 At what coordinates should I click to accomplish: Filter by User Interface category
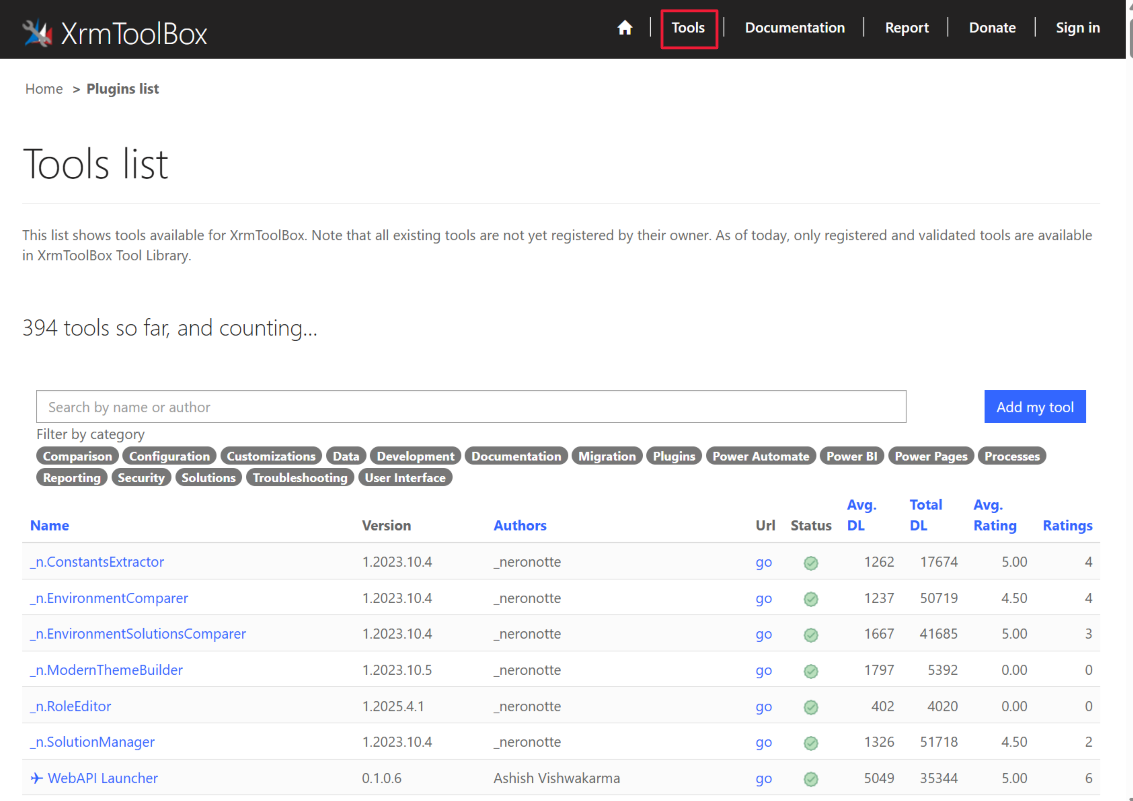pyautogui.click(x=405, y=478)
